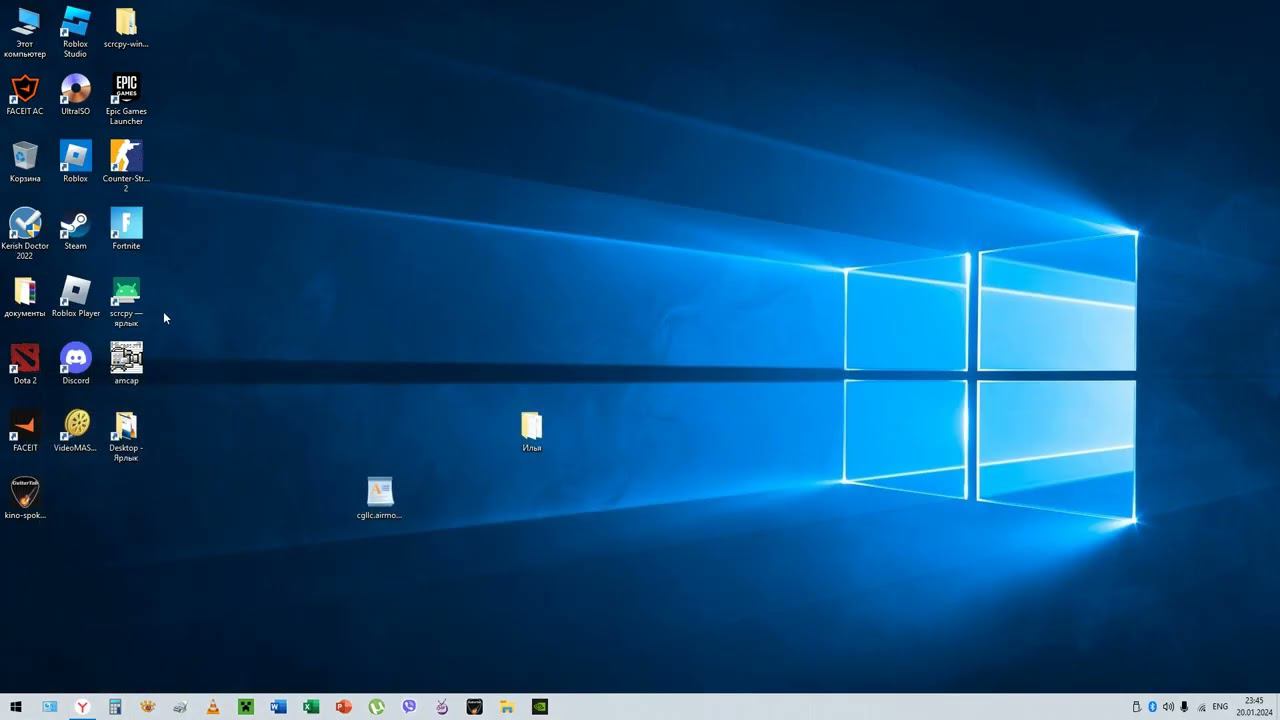The image size is (1280, 720).
Task: Select the scrcpy-win folder on the desktop
Action: pyautogui.click(x=126, y=28)
